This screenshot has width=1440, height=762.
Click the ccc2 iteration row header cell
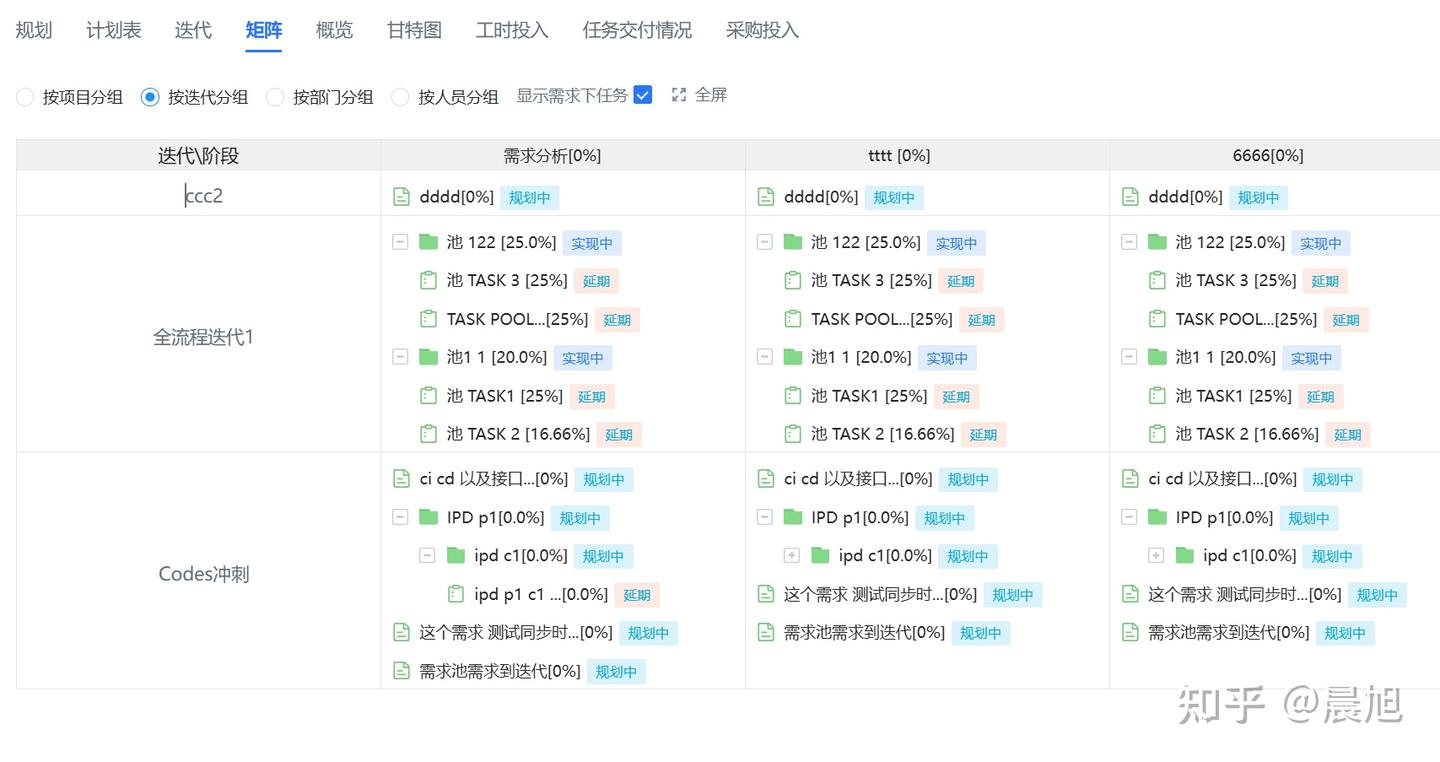[x=199, y=195]
